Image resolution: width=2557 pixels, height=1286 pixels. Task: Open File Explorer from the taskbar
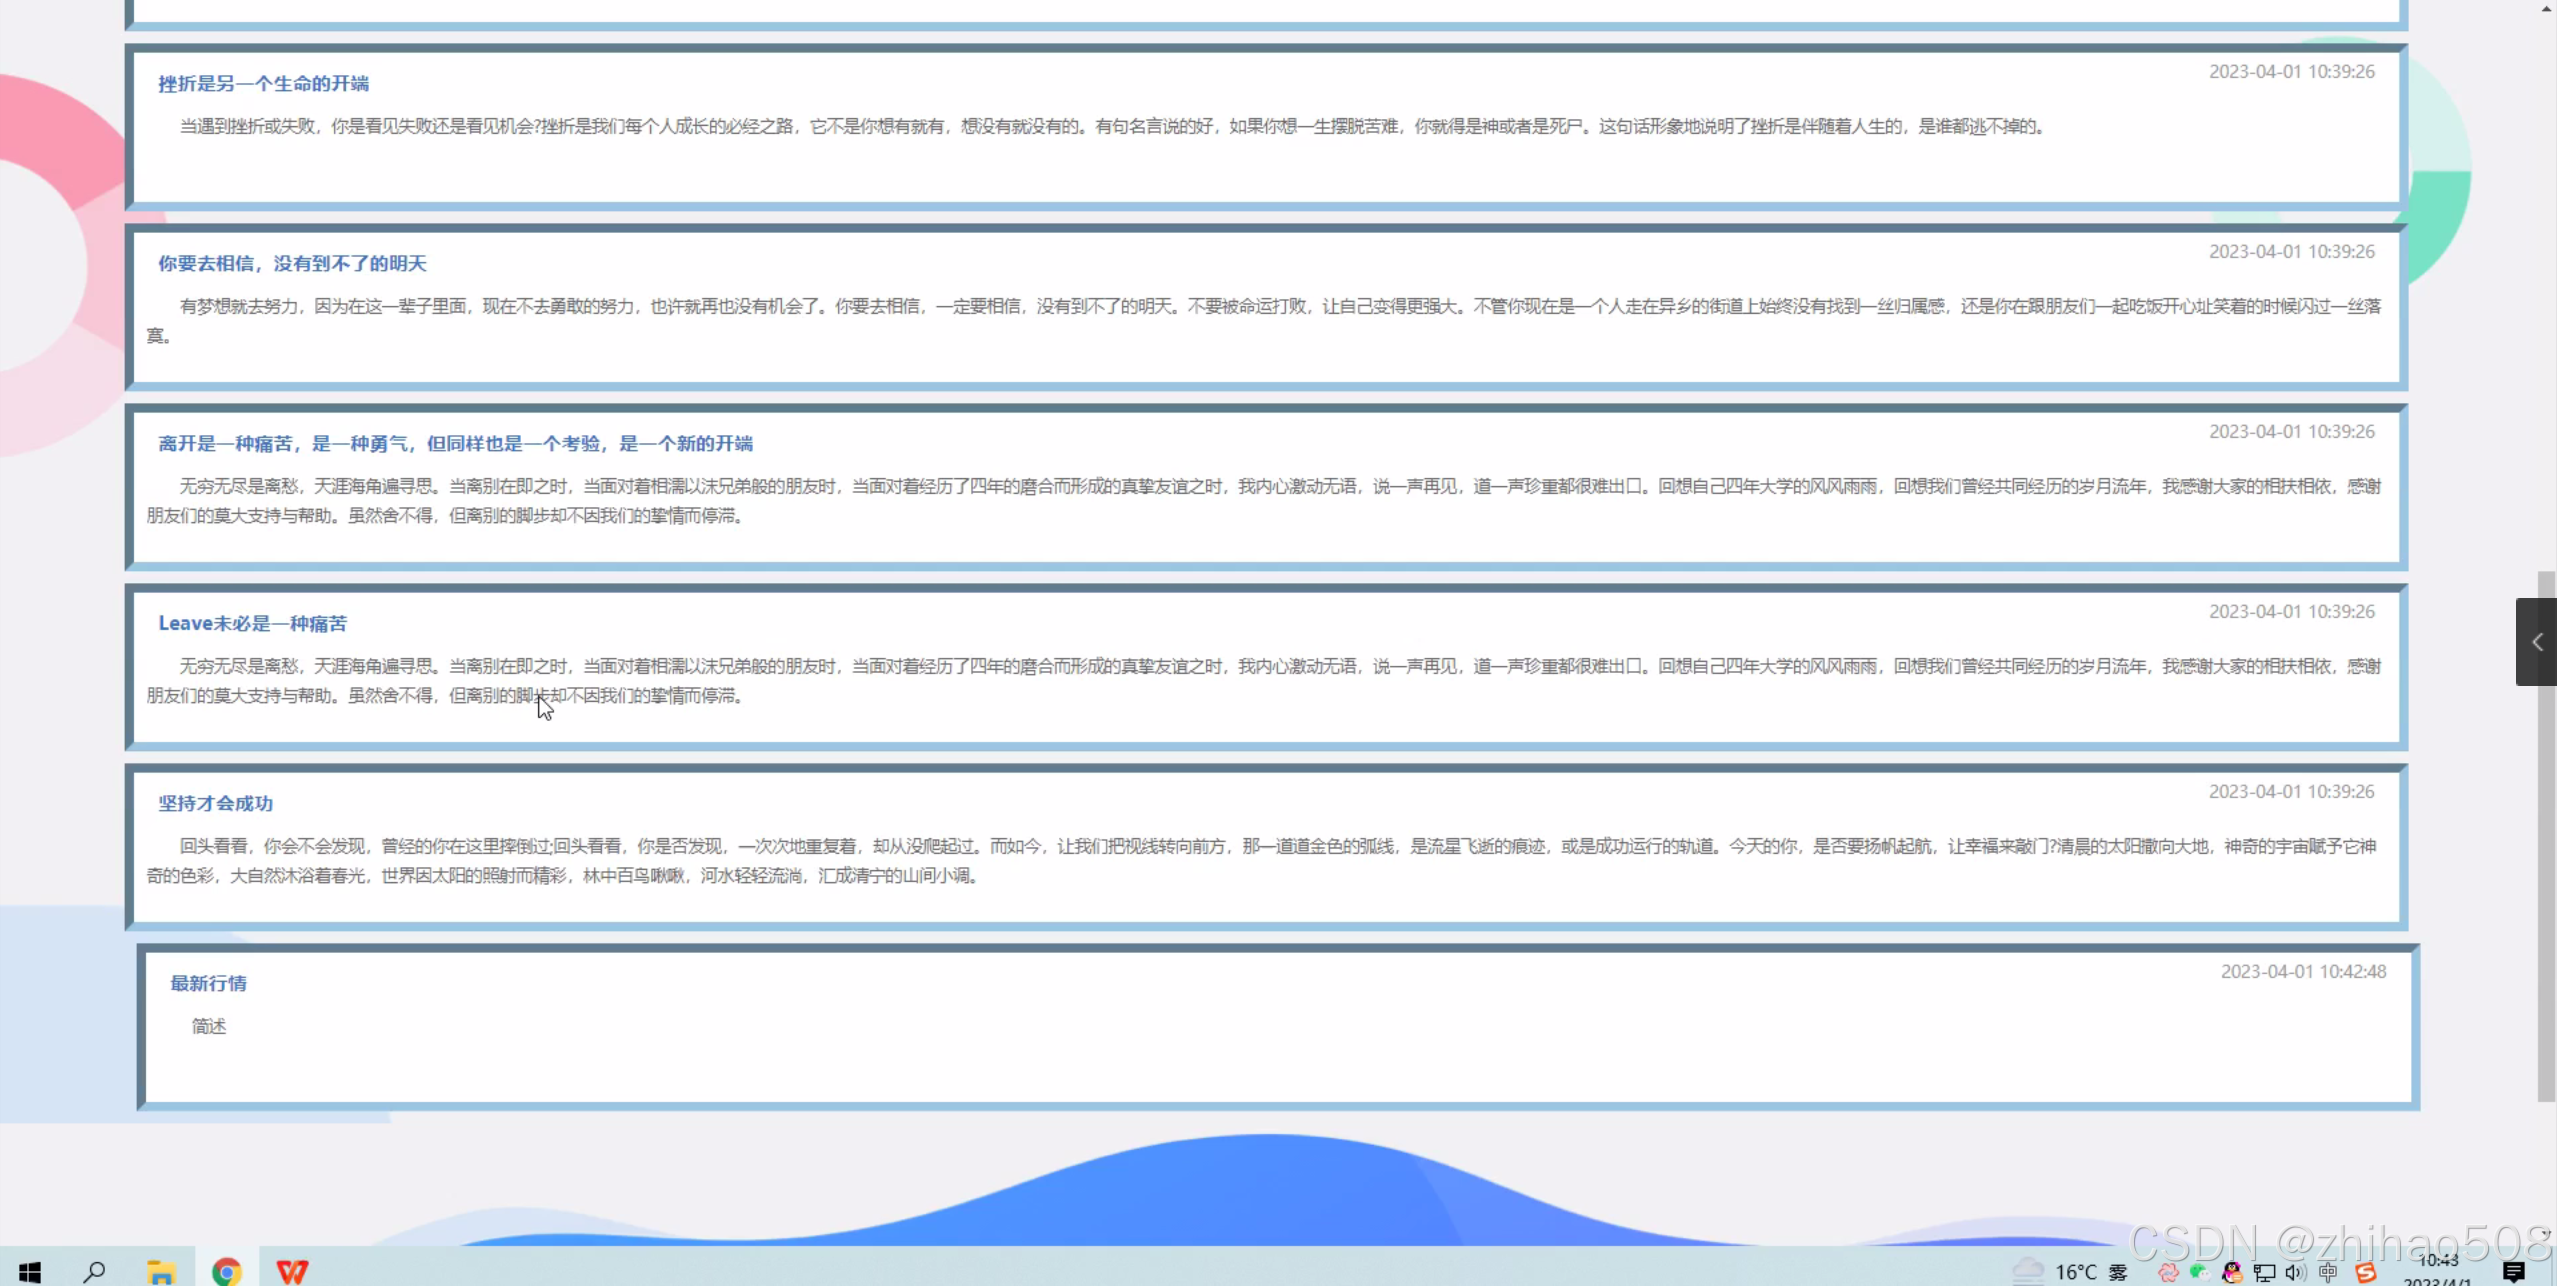161,1271
